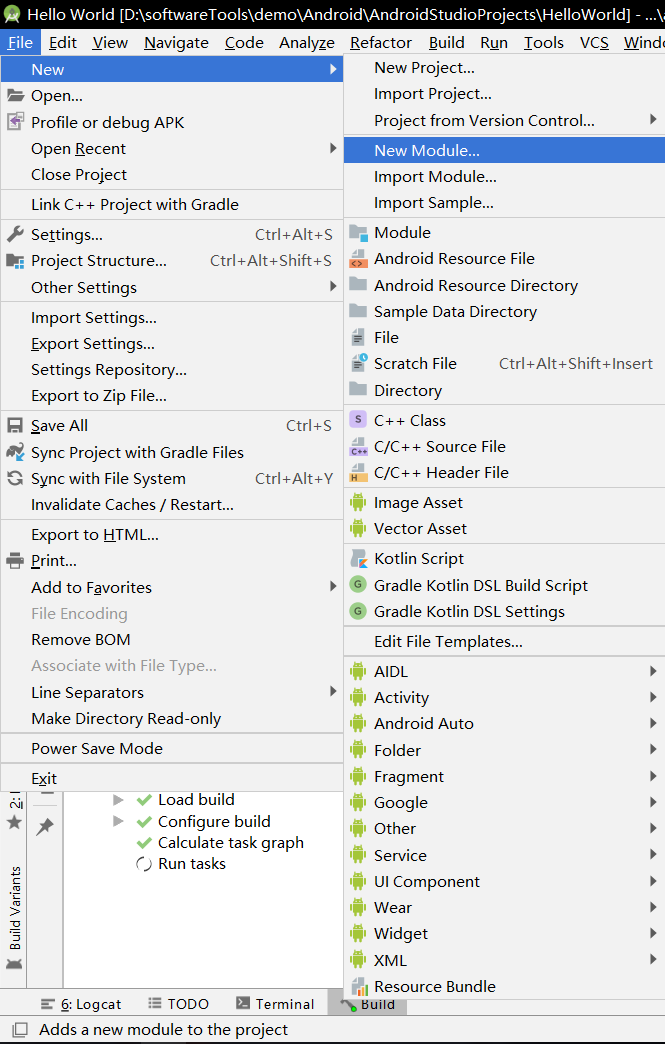Click the Scratch File icon
The height and width of the screenshot is (1044, 665).
(x=358, y=364)
